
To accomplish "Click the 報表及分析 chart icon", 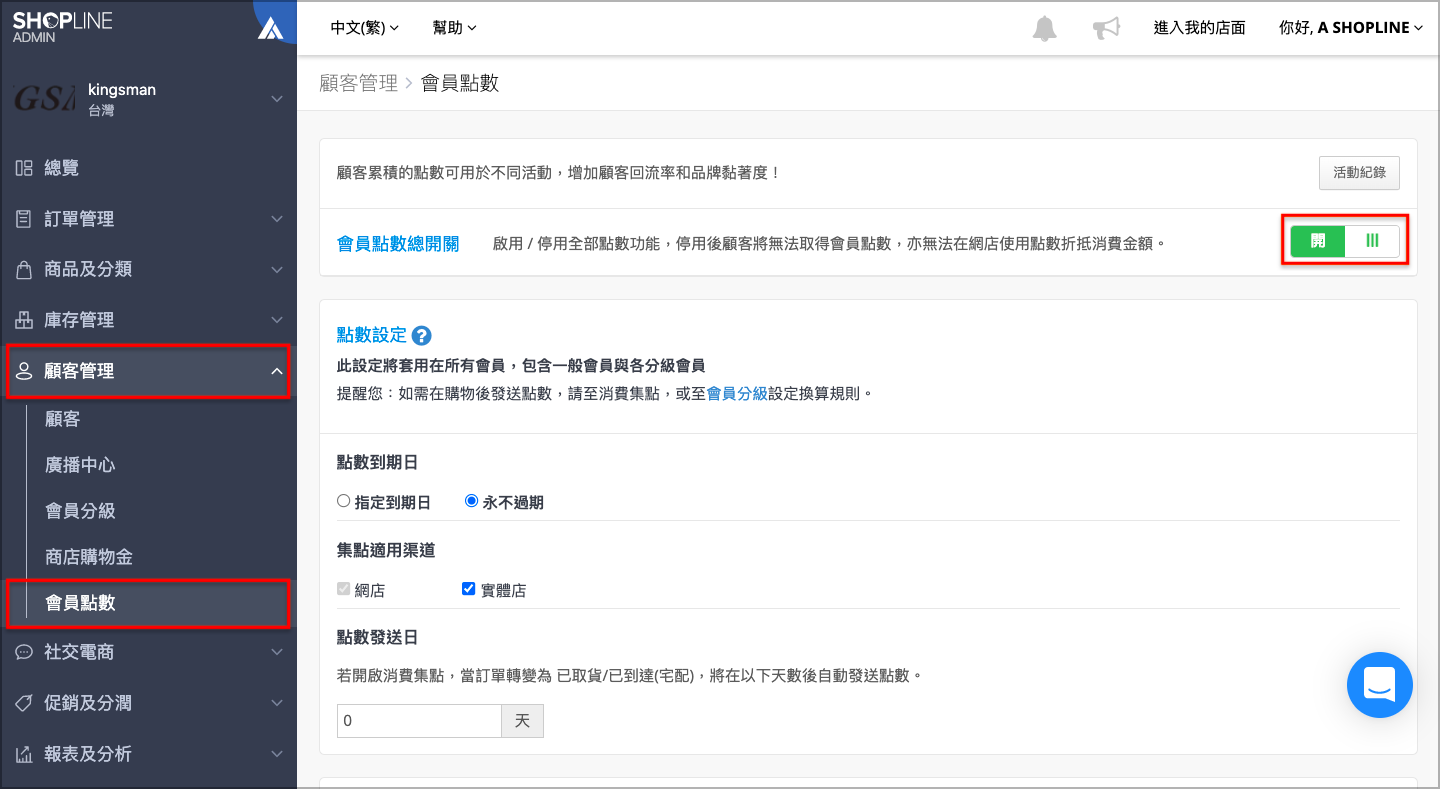I will click(24, 754).
